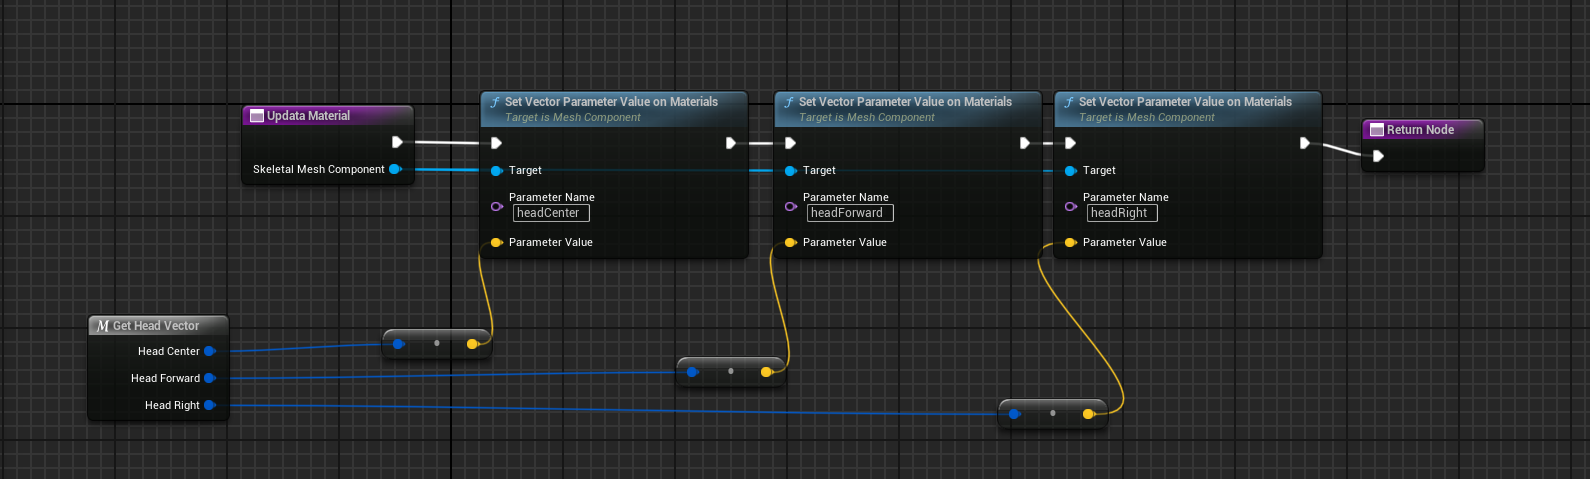Select the Updata Material node header
This screenshot has height=479, width=1590.
(328, 116)
